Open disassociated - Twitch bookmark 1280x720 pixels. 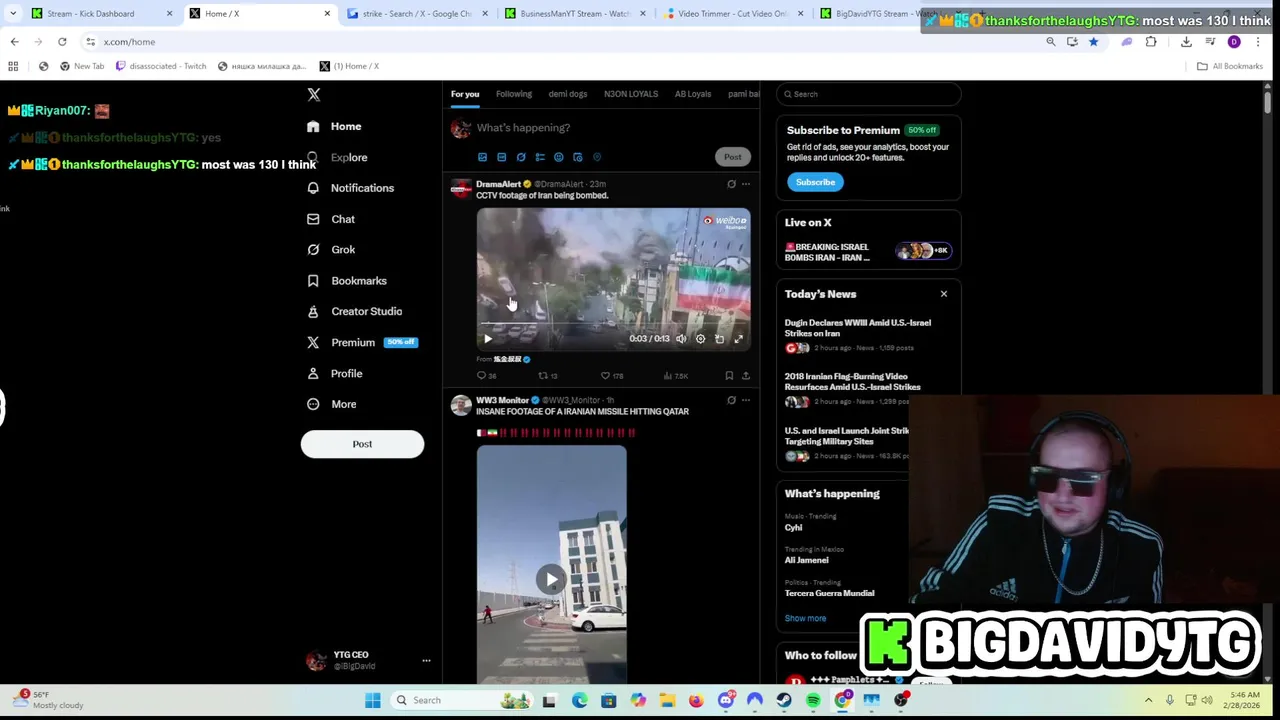pyautogui.click(x=160, y=66)
